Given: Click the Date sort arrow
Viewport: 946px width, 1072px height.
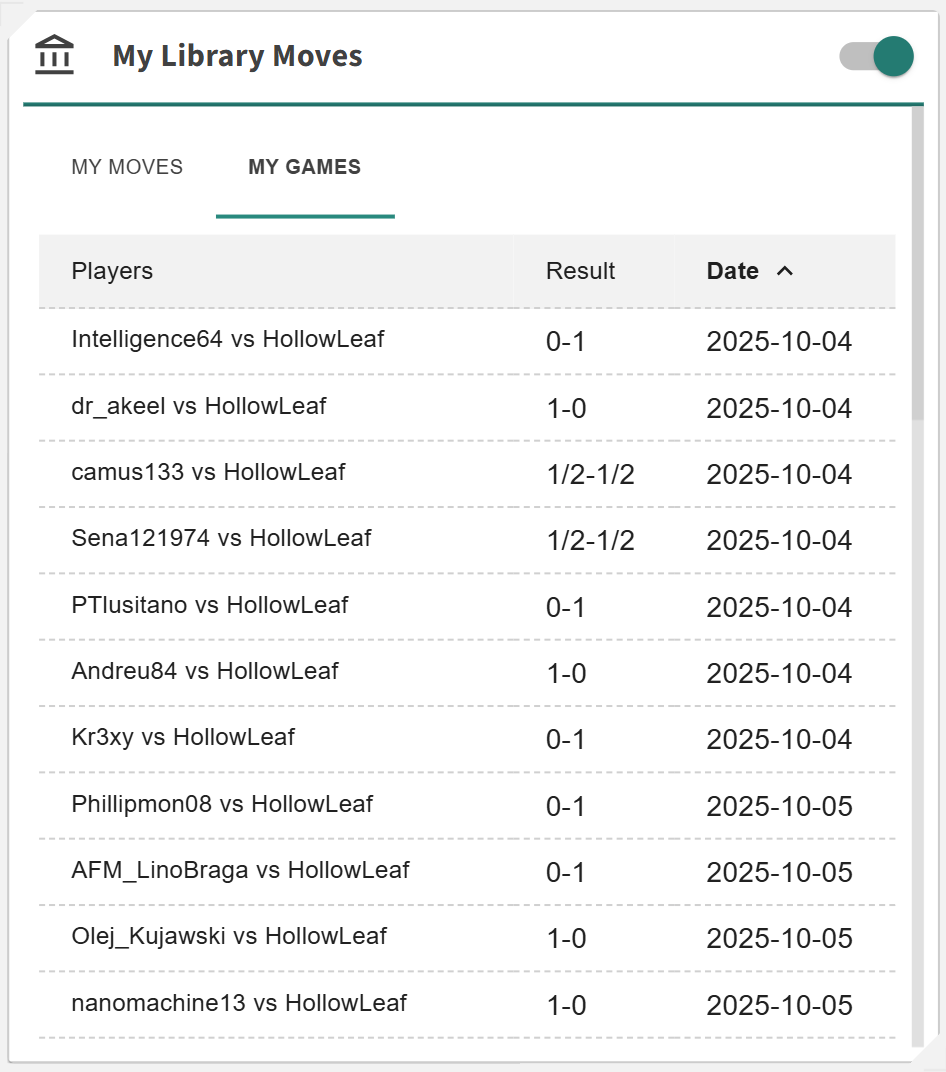Looking at the screenshot, I should (785, 271).
